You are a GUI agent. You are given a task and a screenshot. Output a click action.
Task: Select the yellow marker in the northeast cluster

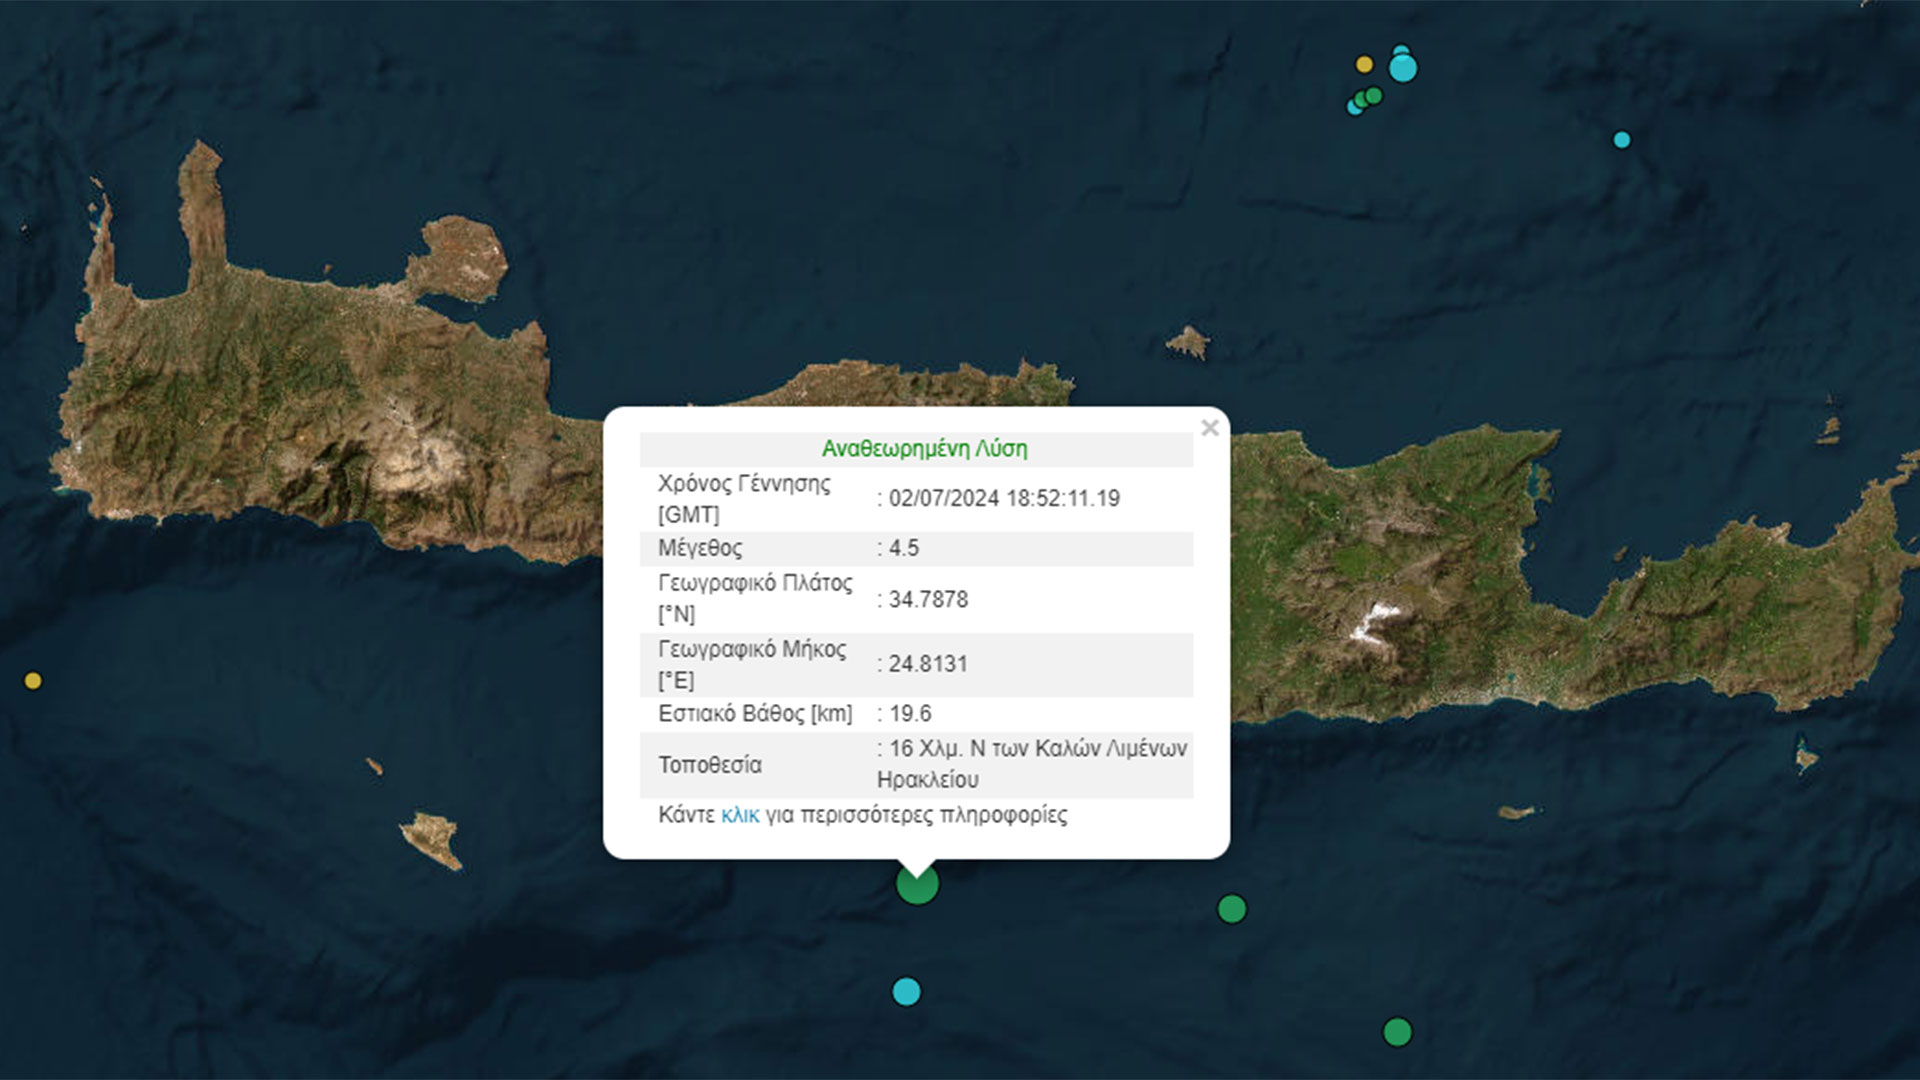(x=1364, y=64)
